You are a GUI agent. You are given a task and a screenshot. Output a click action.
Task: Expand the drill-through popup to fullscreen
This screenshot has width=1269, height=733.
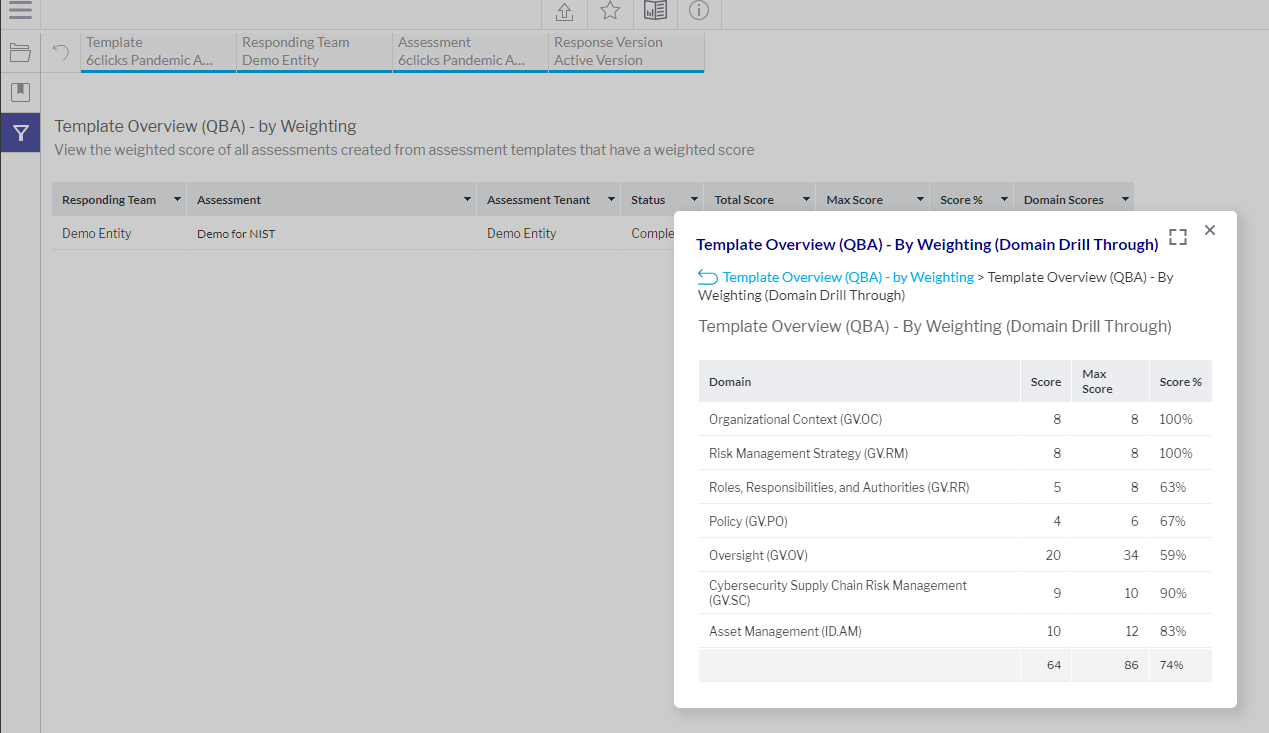point(1177,237)
